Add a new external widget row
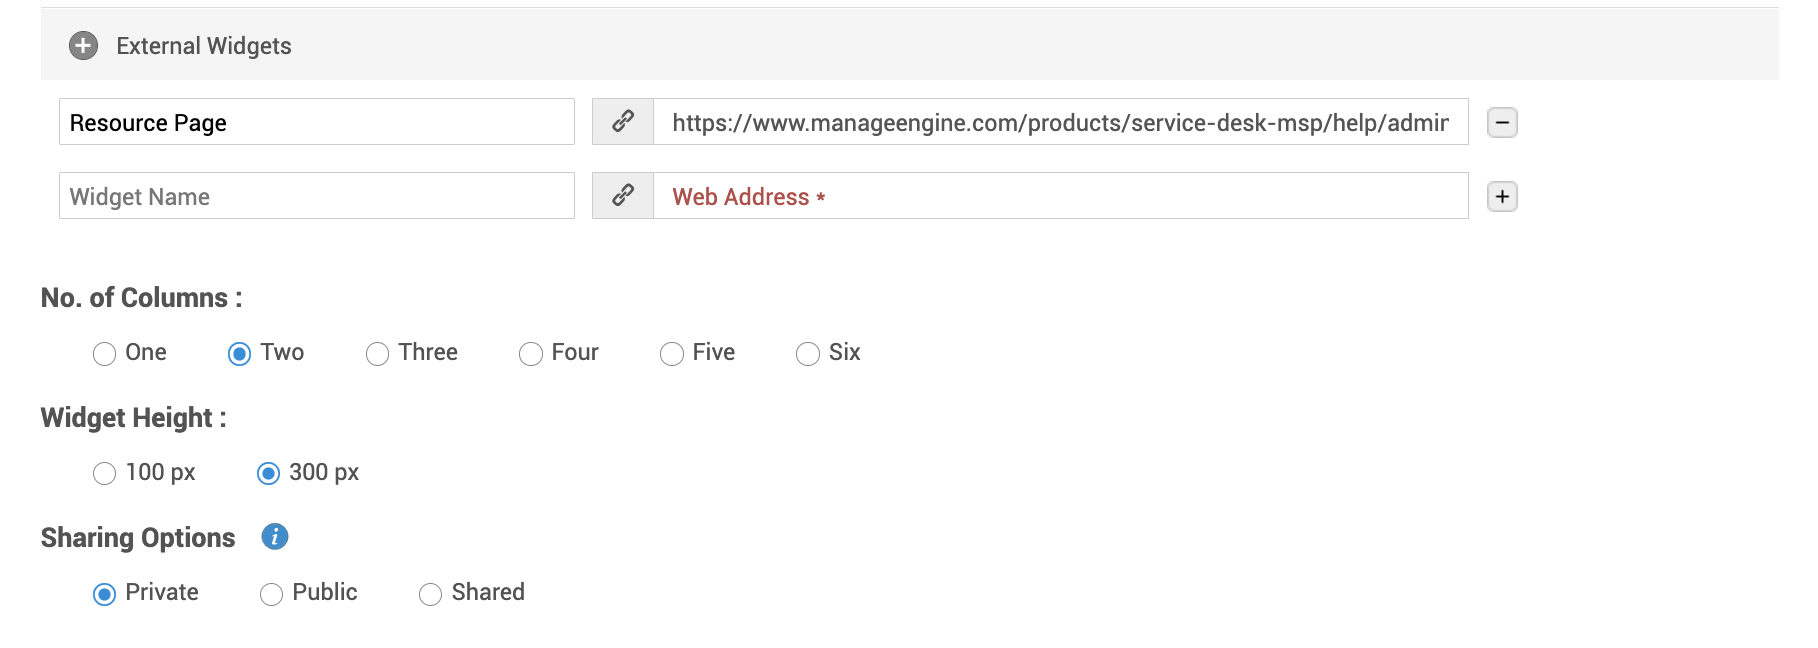Screen dimensions: 1818x648 click(x=1502, y=196)
